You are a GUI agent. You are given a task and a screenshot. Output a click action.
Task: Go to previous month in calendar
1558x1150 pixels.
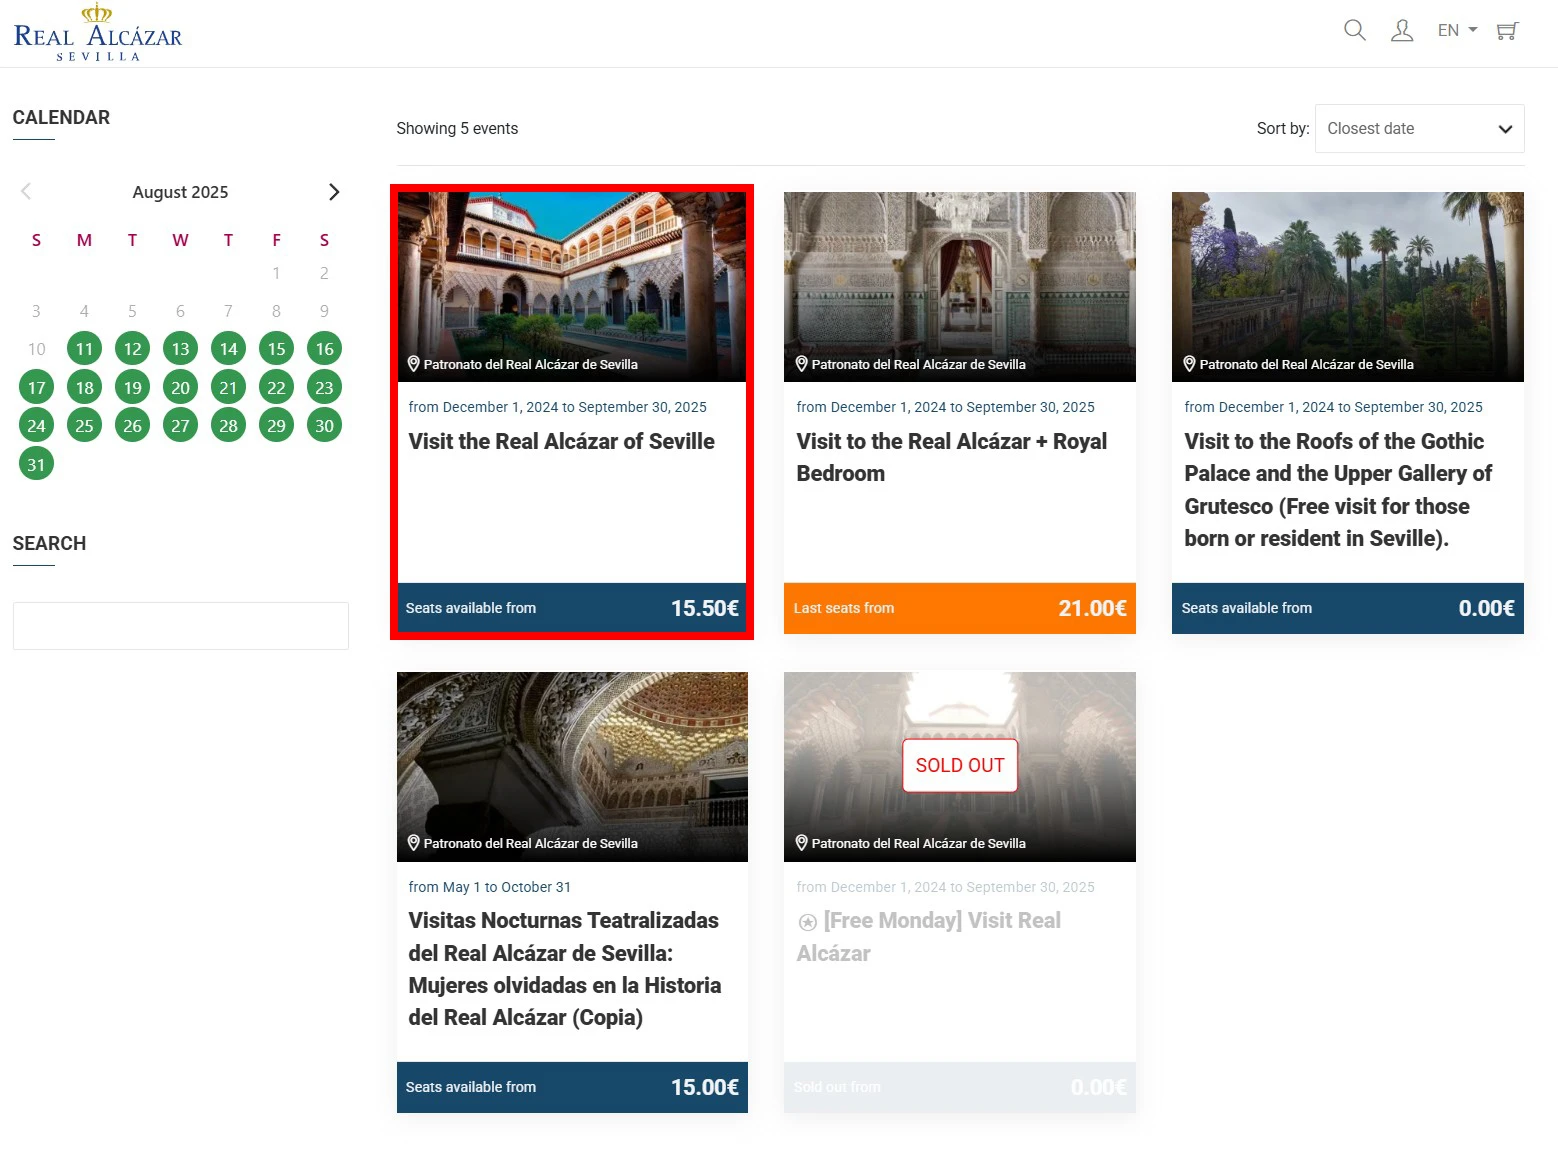pyautogui.click(x=27, y=192)
